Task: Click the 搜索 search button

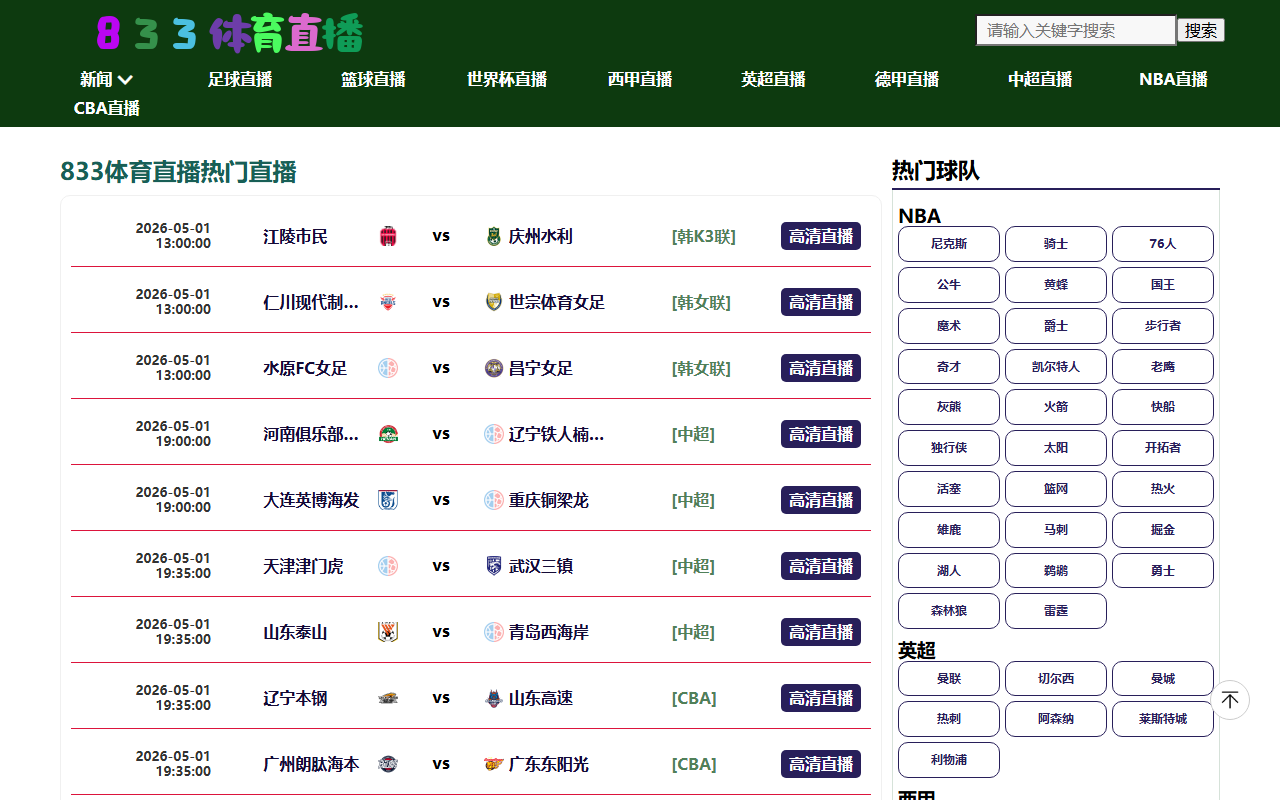Action: click(1201, 30)
